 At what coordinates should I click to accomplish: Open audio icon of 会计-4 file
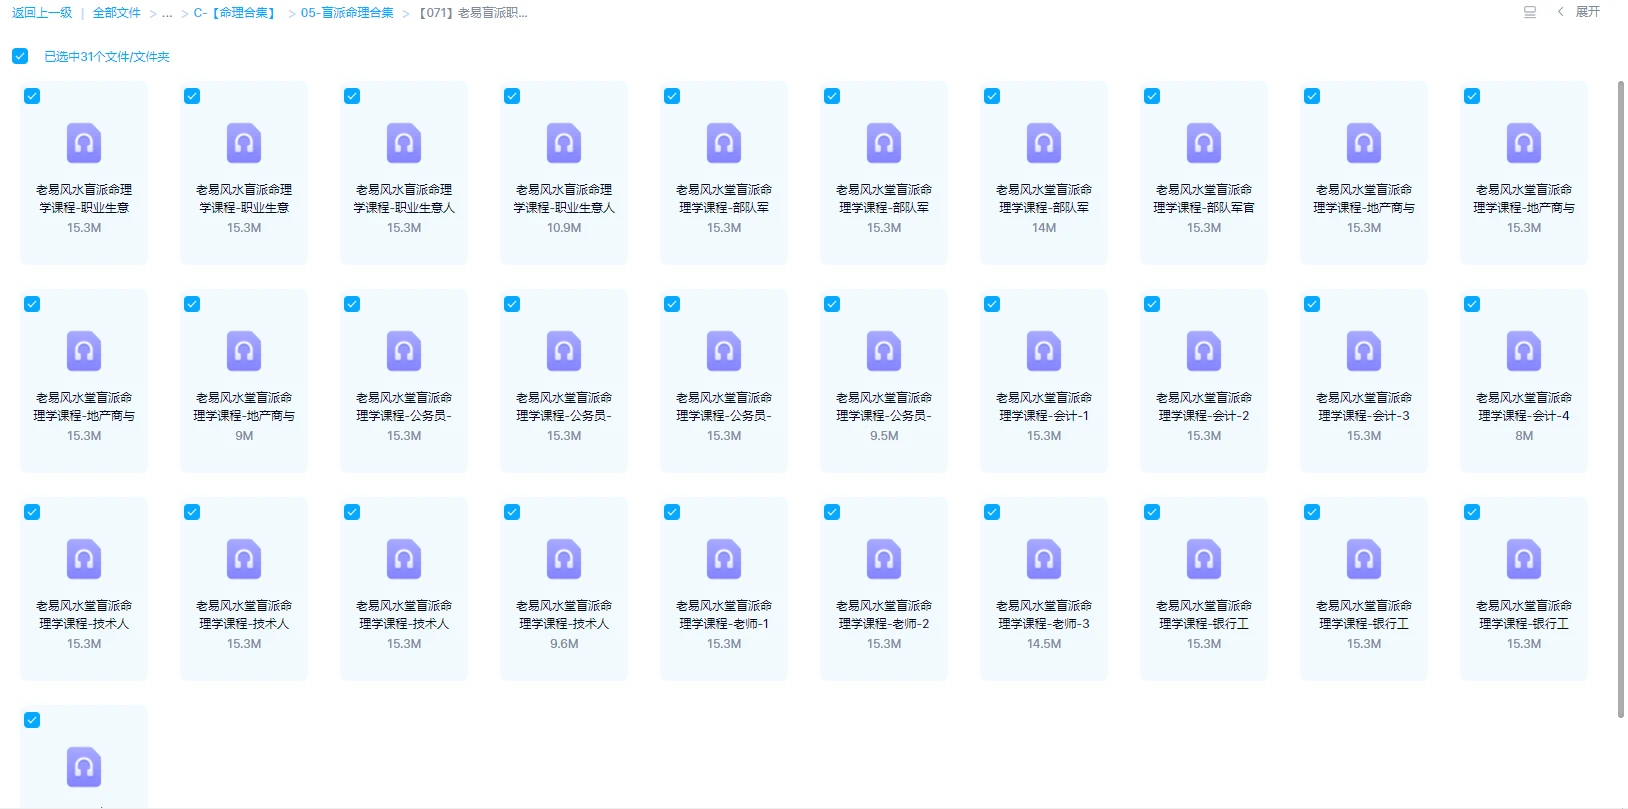tap(1524, 351)
